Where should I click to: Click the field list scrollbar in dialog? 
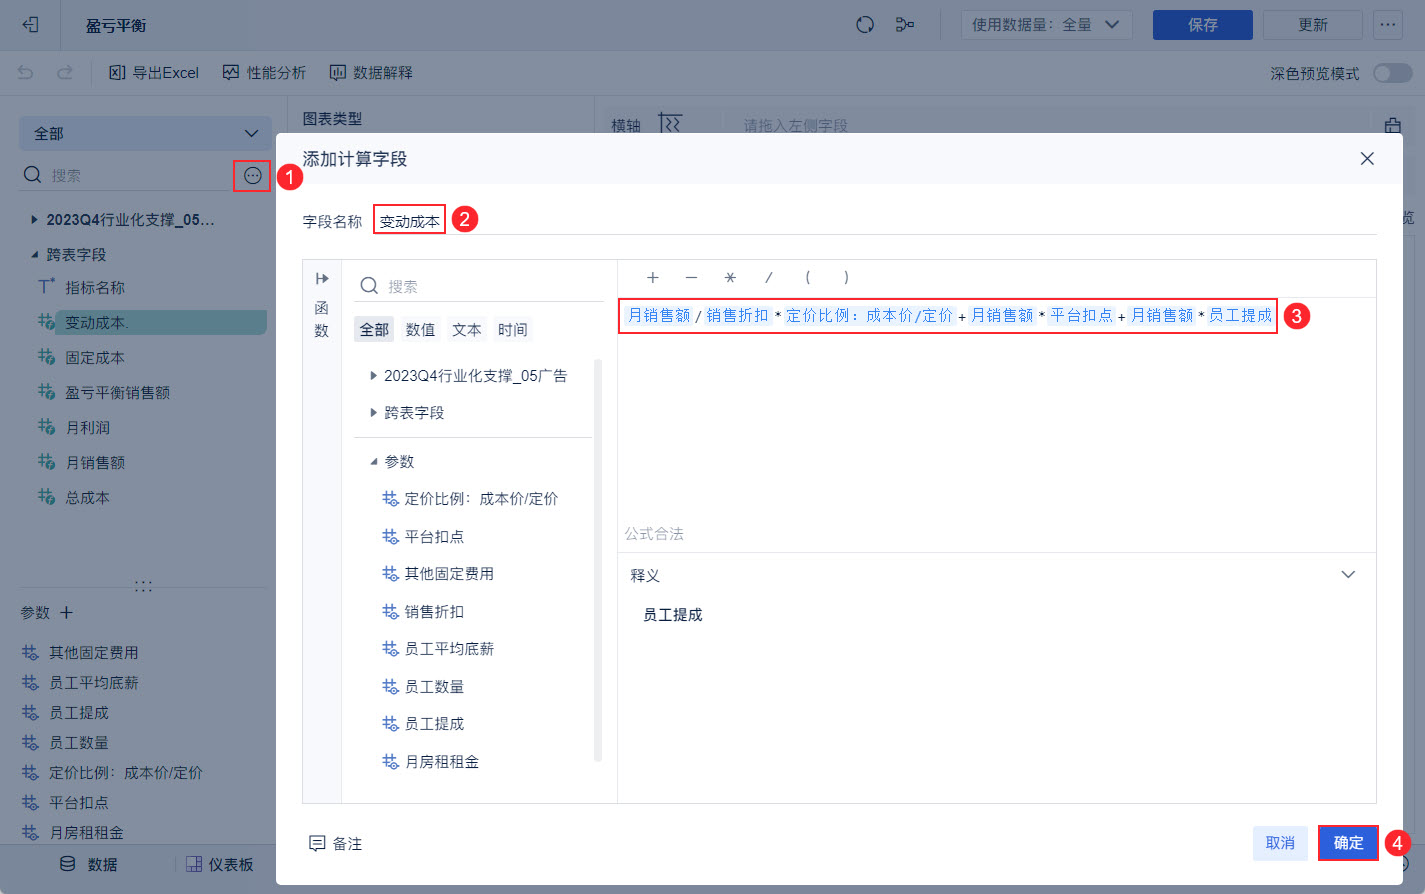pyautogui.click(x=598, y=560)
